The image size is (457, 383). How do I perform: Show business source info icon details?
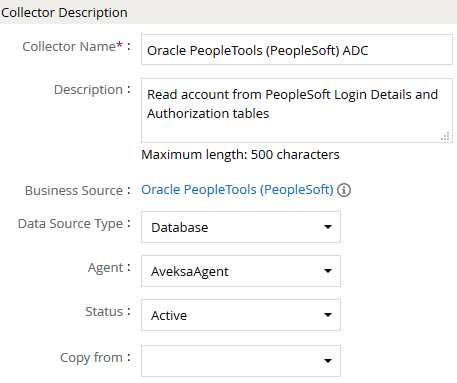pos(344,190)
